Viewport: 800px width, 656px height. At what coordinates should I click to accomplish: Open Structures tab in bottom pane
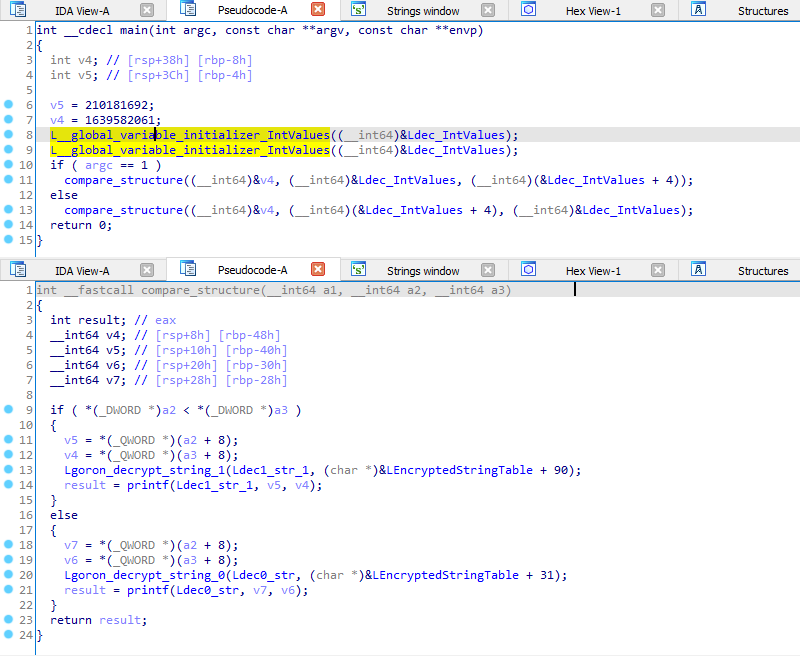click(763, 271)
